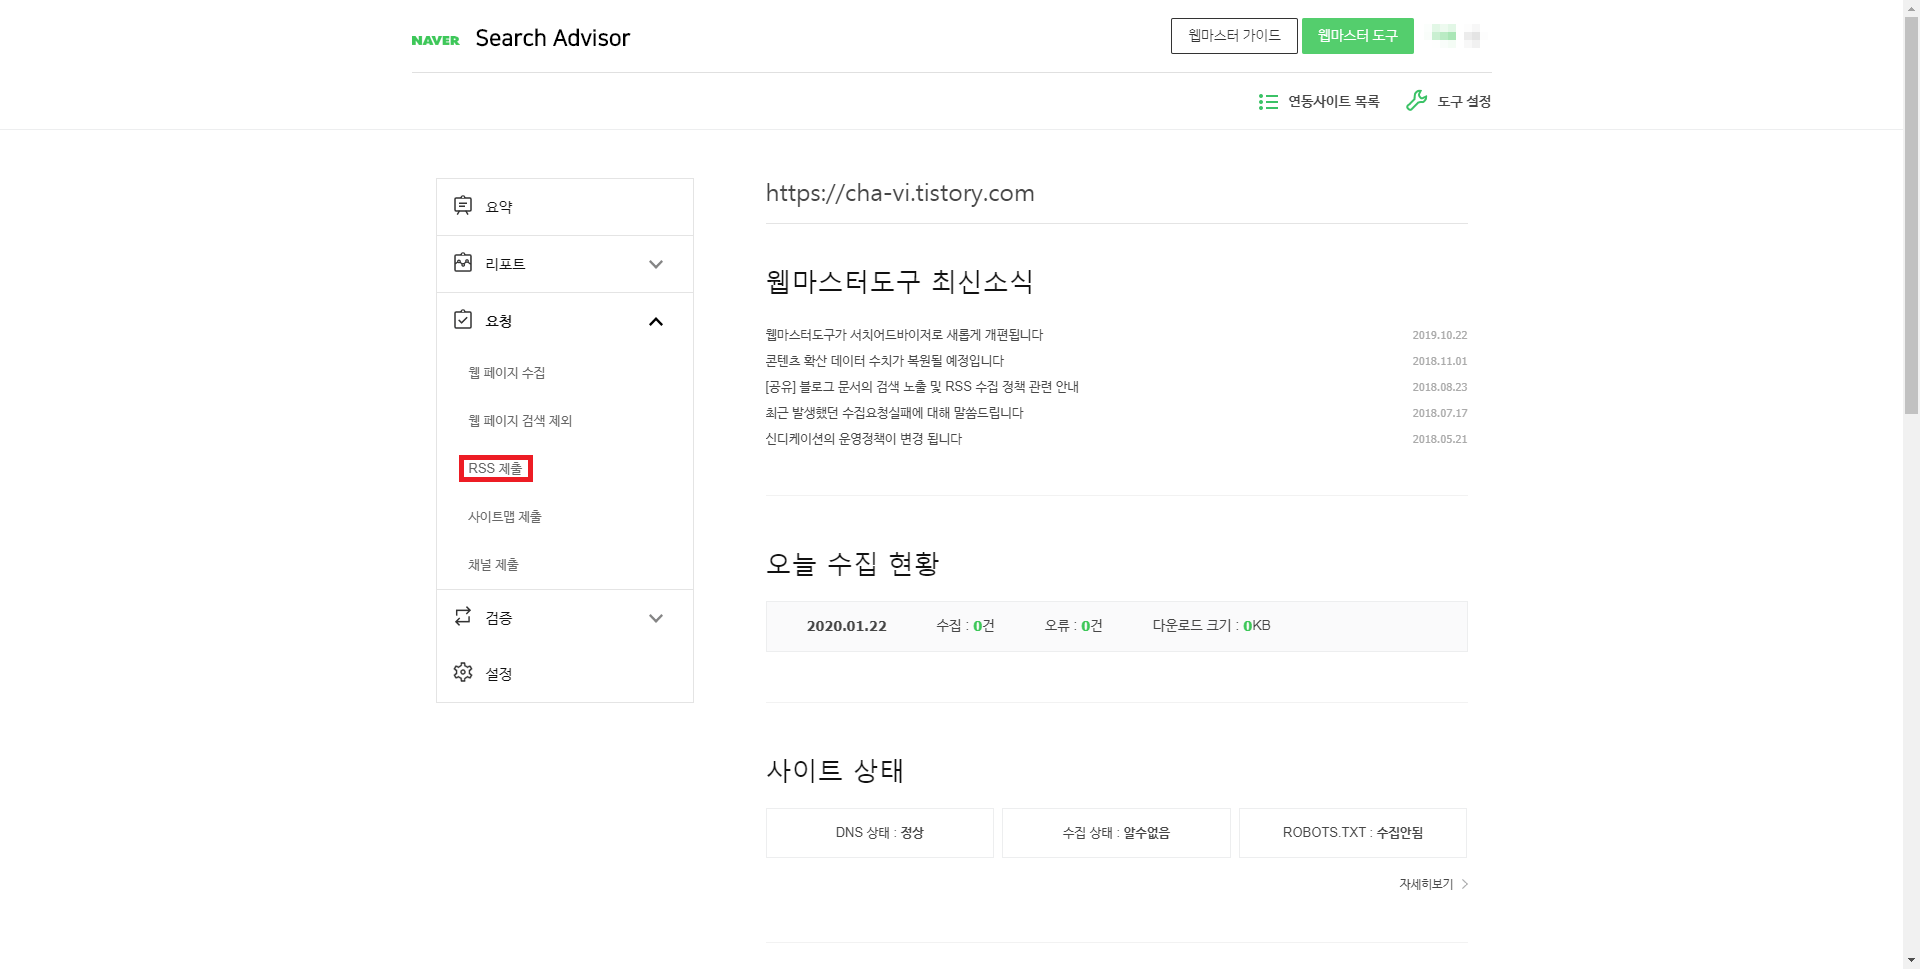Click the 연동사이트 목록 list icon
The height and width of the screenshot is (969, 1920).
point(1268,102)
